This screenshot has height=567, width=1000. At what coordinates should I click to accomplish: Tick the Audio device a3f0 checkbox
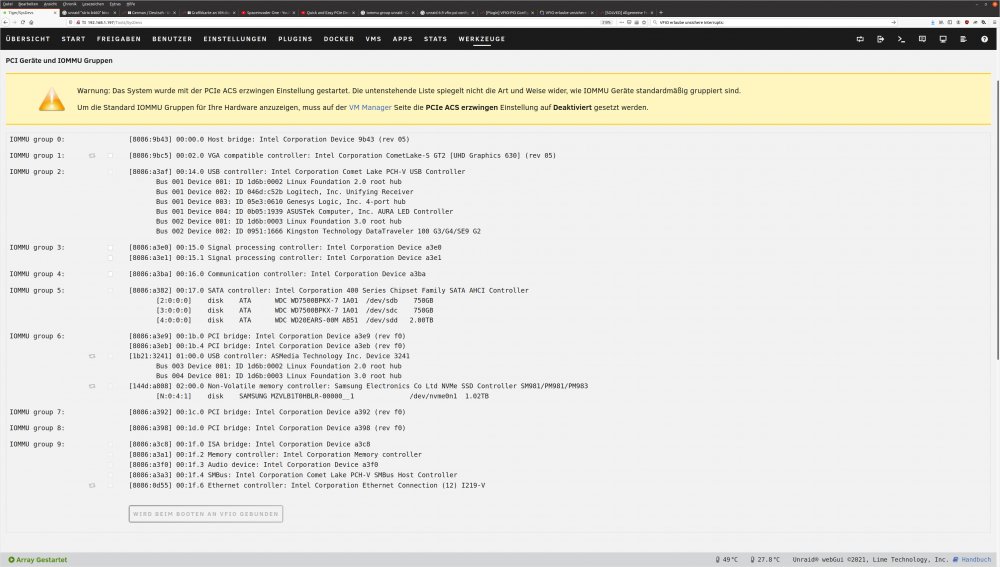click(x=110, y=465)
